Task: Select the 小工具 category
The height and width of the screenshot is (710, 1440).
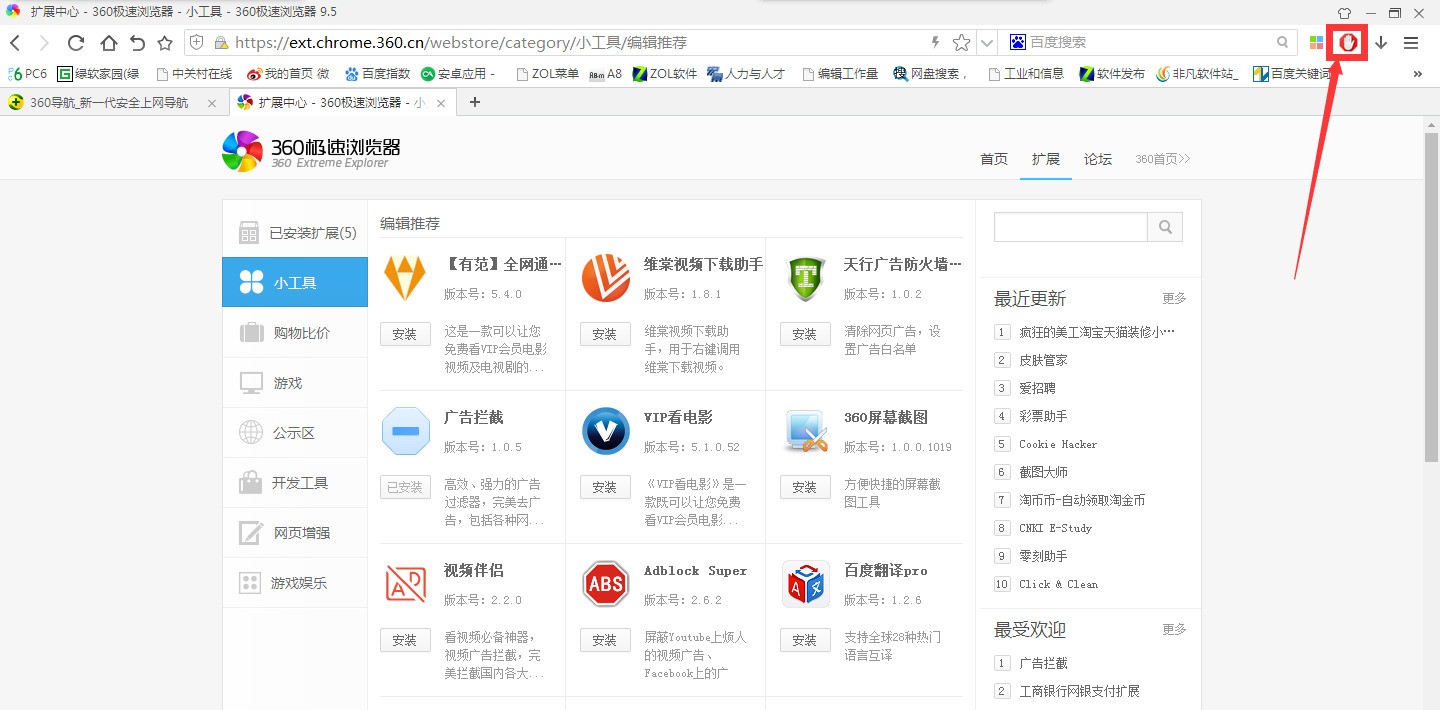Action: click(x=295, y=283)
